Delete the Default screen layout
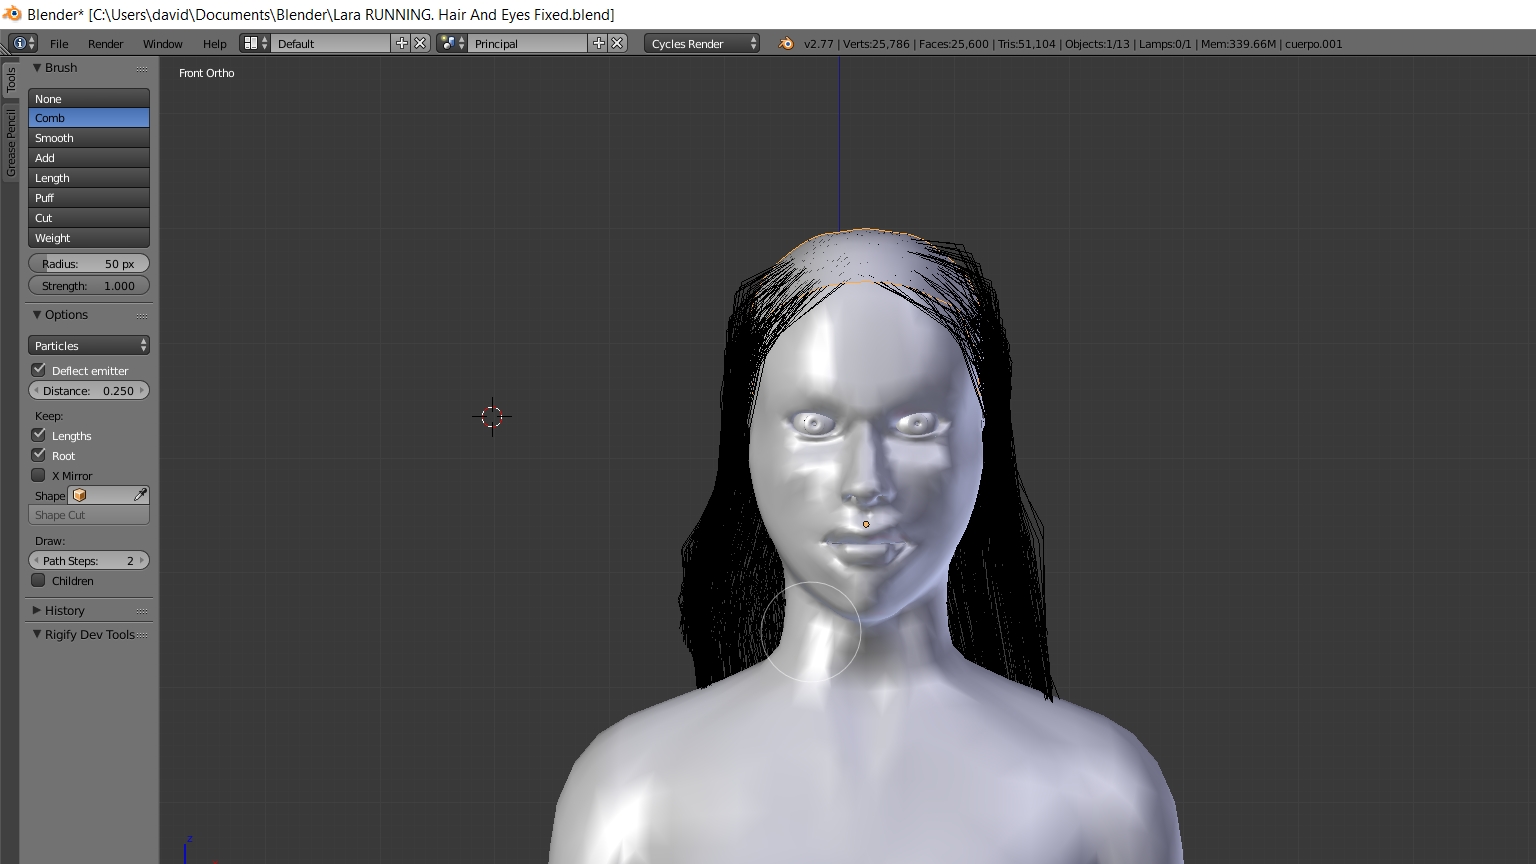 [421, 43]
